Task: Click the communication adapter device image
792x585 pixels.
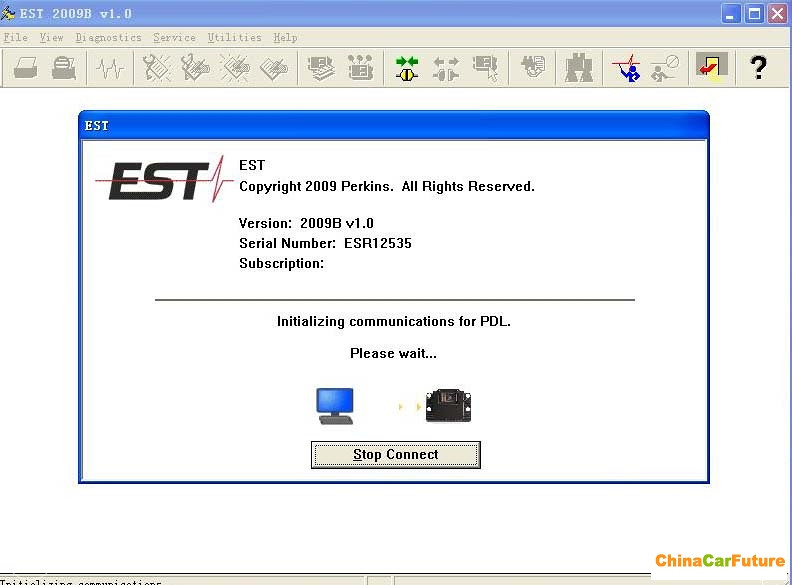Action: coord(448,406)
